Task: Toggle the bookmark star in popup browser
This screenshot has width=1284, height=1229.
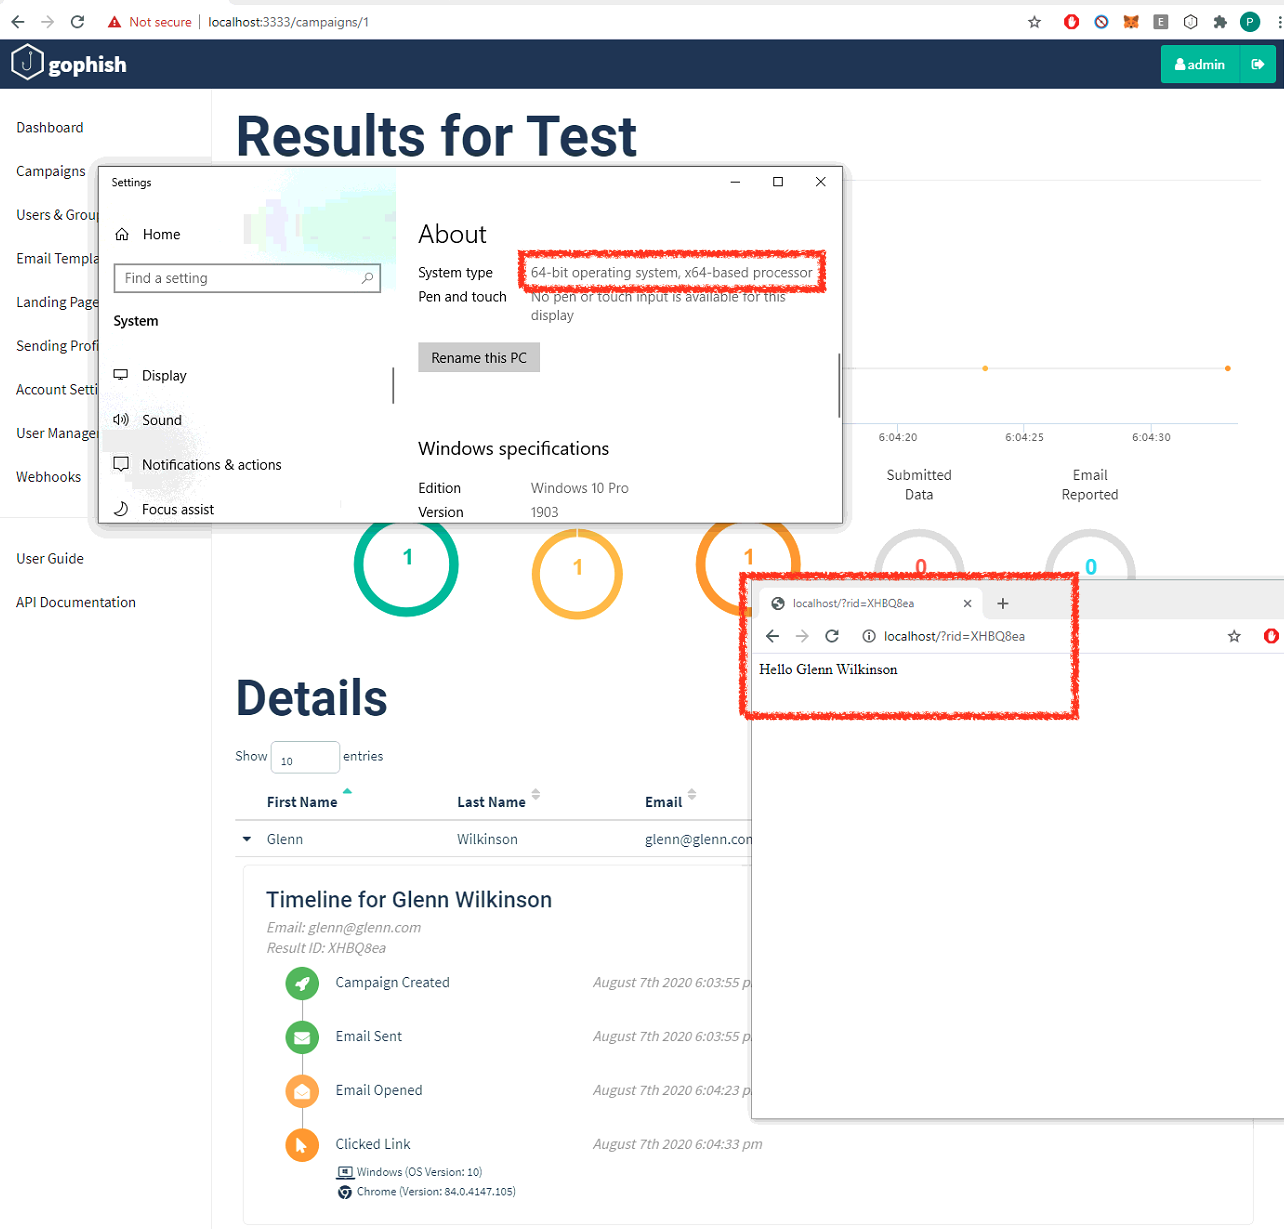Action: (1233, 636)
